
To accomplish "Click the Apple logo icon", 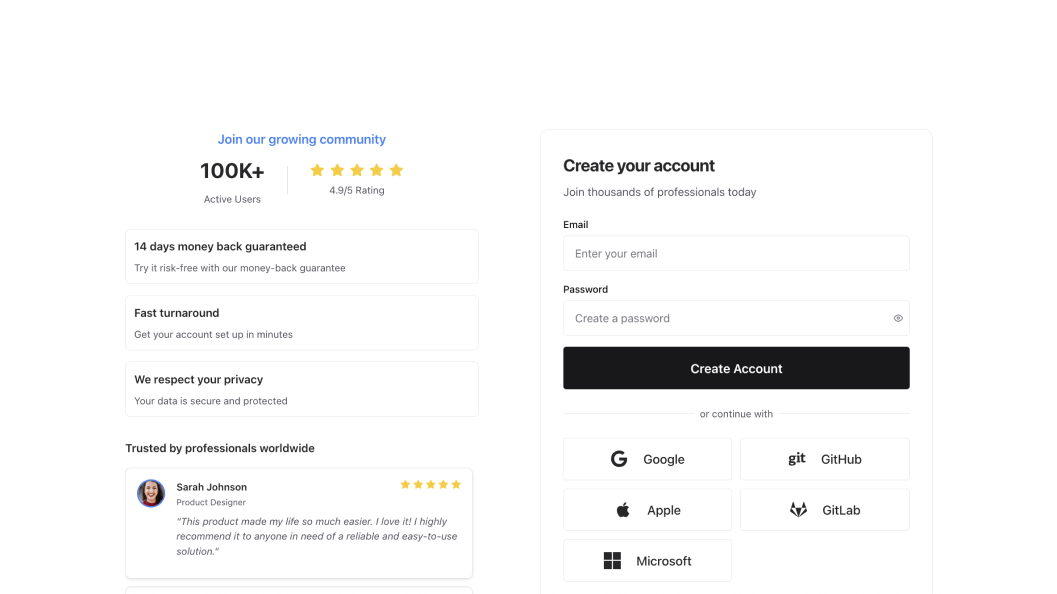I will [623, 510].
